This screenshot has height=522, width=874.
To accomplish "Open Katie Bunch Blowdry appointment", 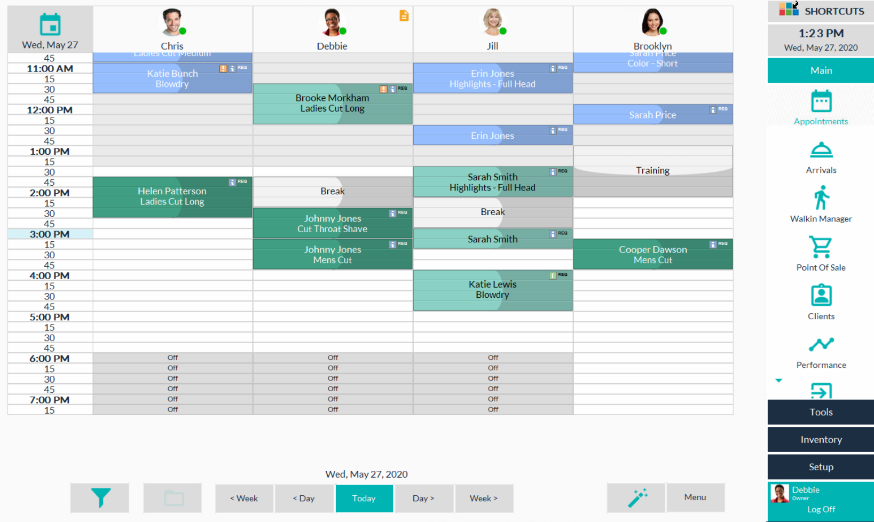I will (172, 78).
